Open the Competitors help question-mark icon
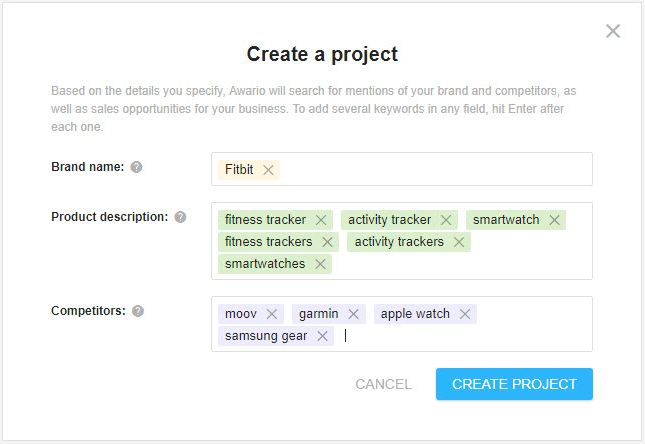Screen dimensions: 645x444 pyautogui.click(x=138, y=311)
